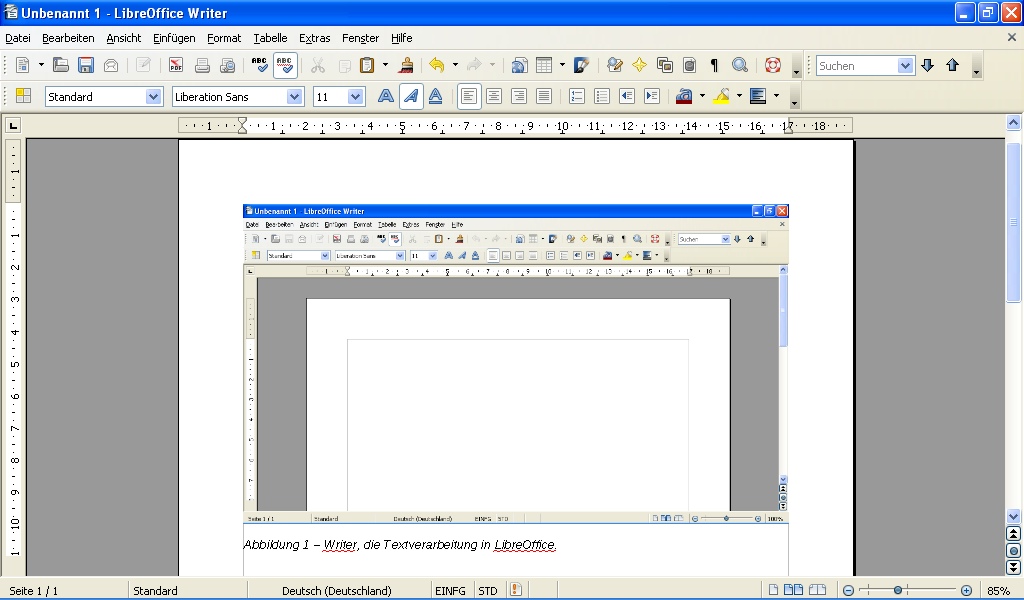Expand the table size arrow
The height and width of the screenshot is (600, 1024).
(x=562, y=65)
